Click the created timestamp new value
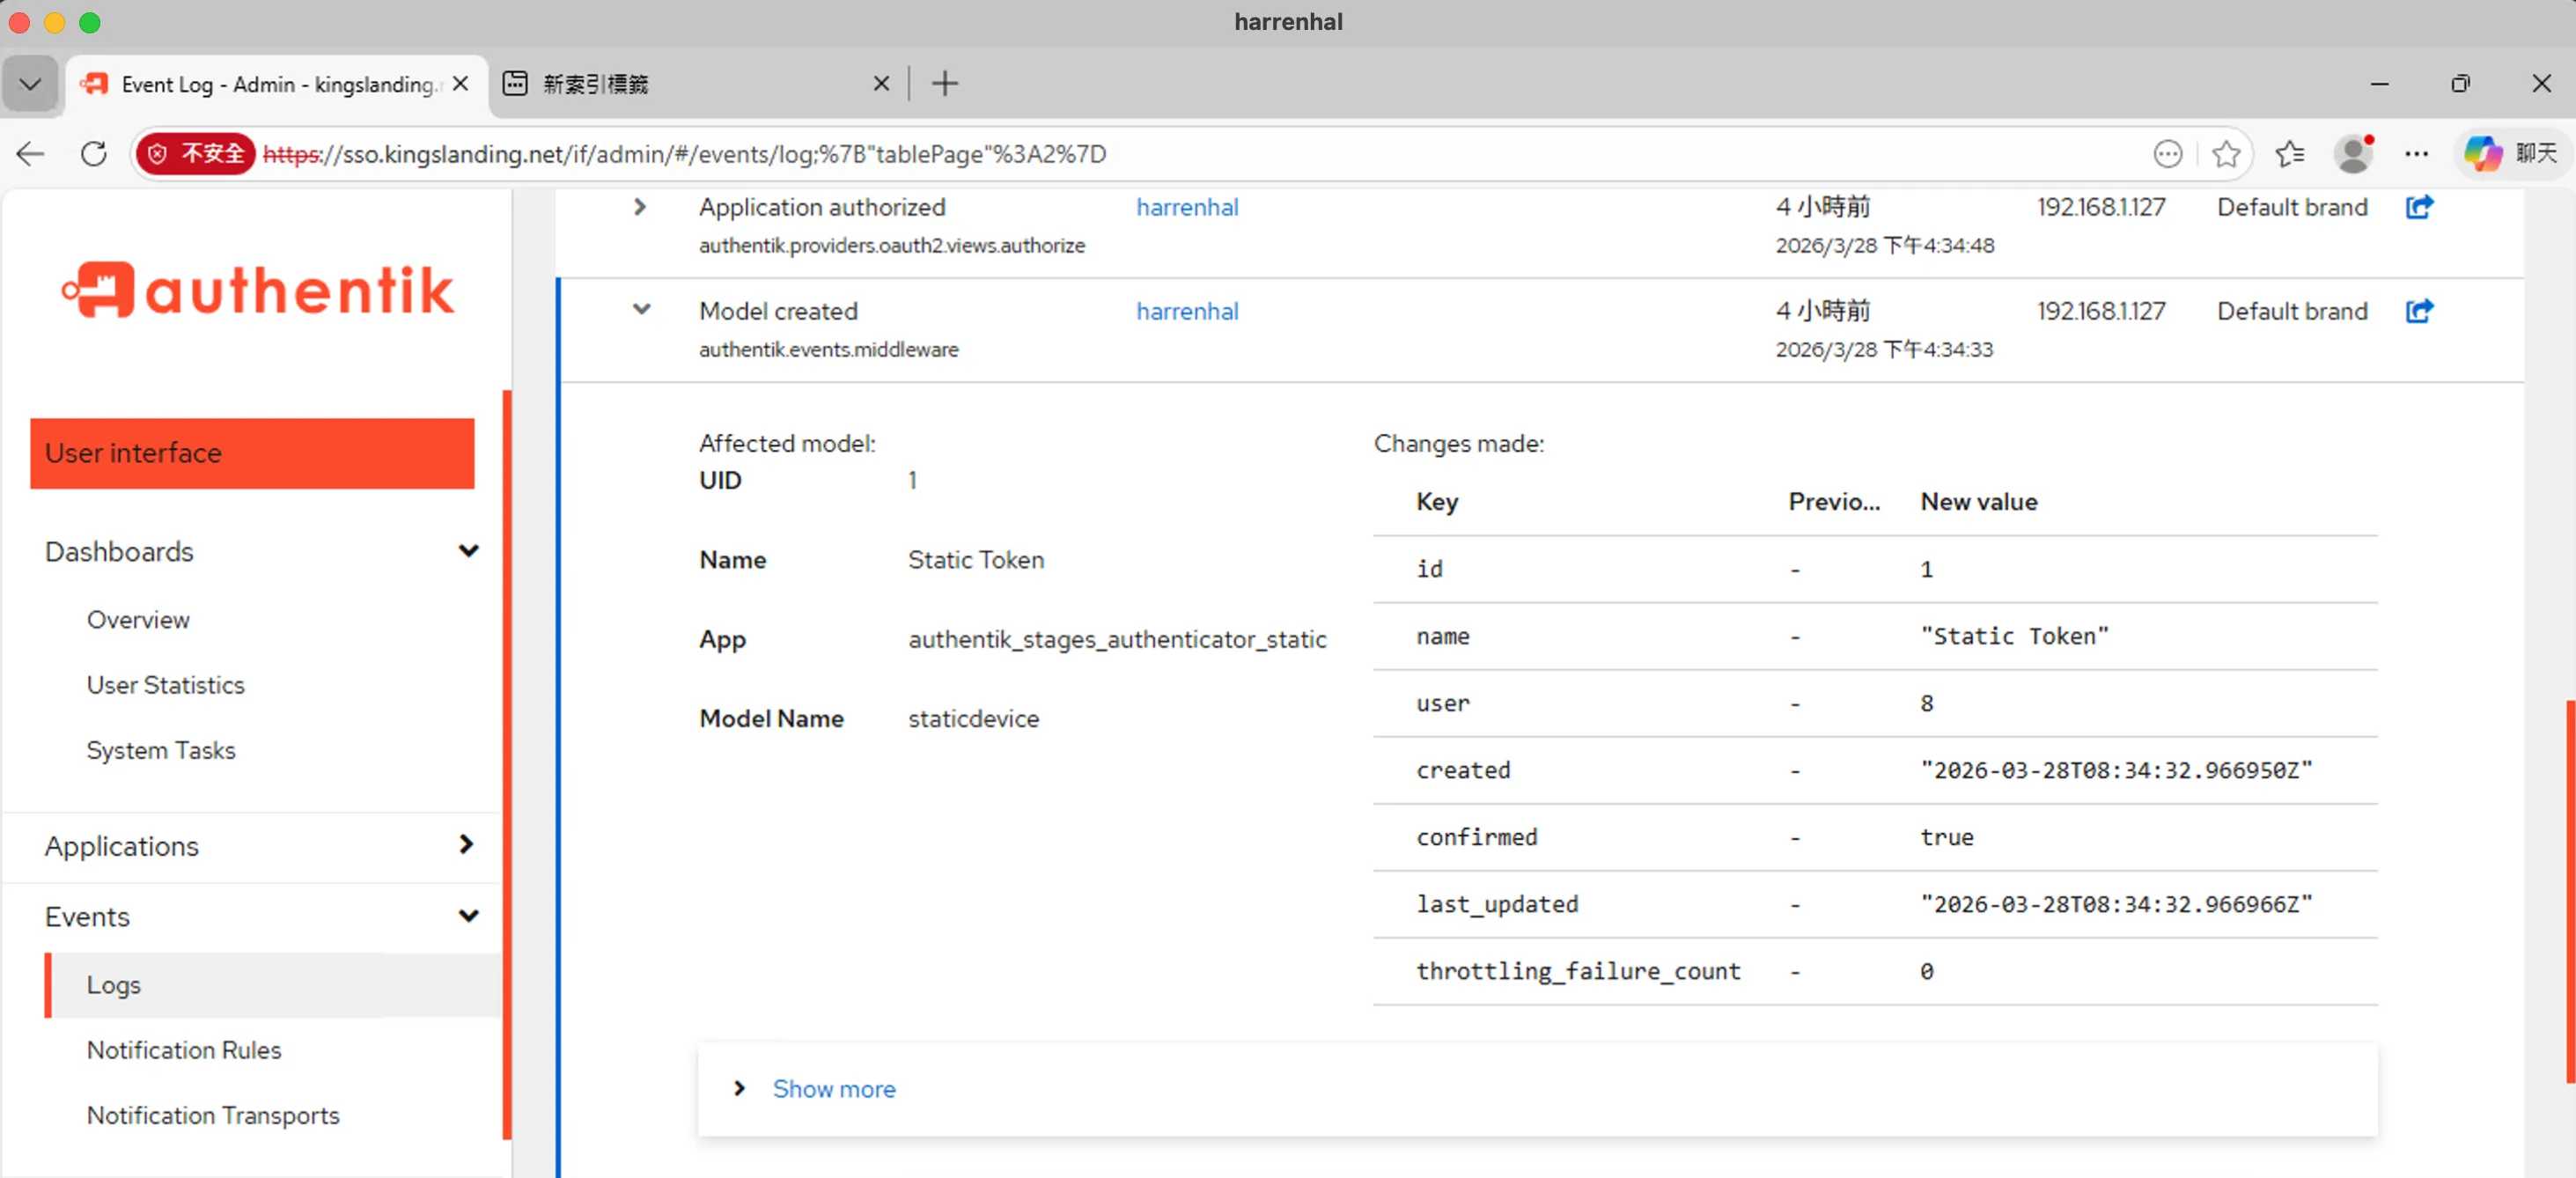 click(x=2116, y=770)
